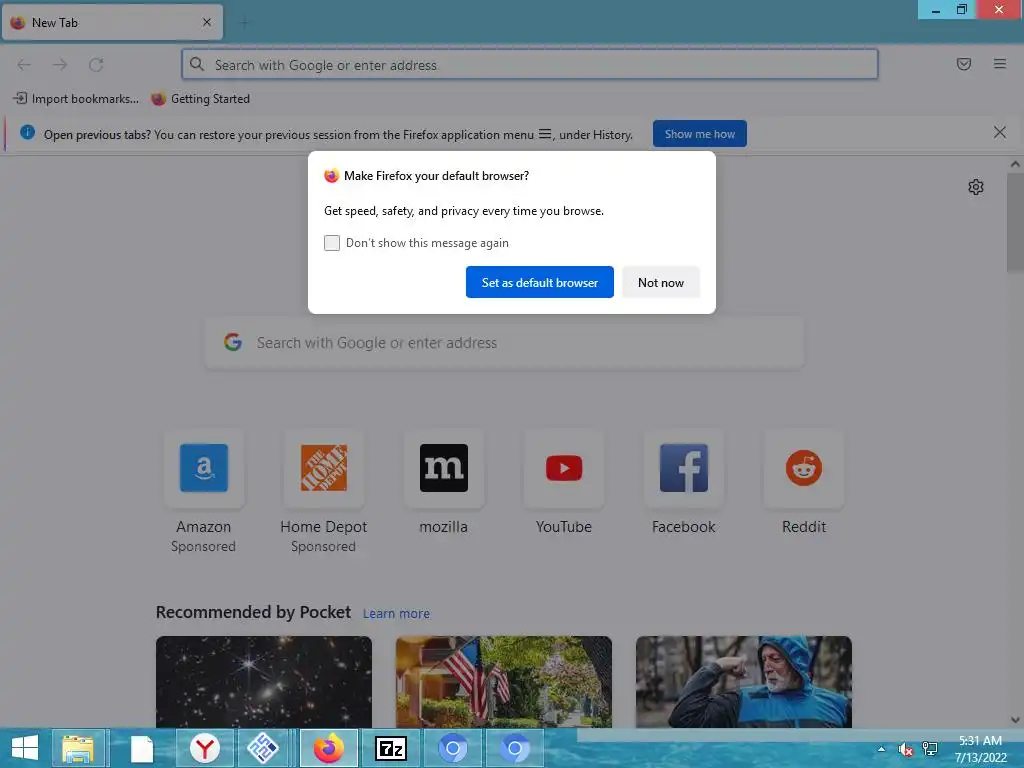Open second Chromium taskbar icon
The image size is (1024, 768).
click(x=515, y=748)
